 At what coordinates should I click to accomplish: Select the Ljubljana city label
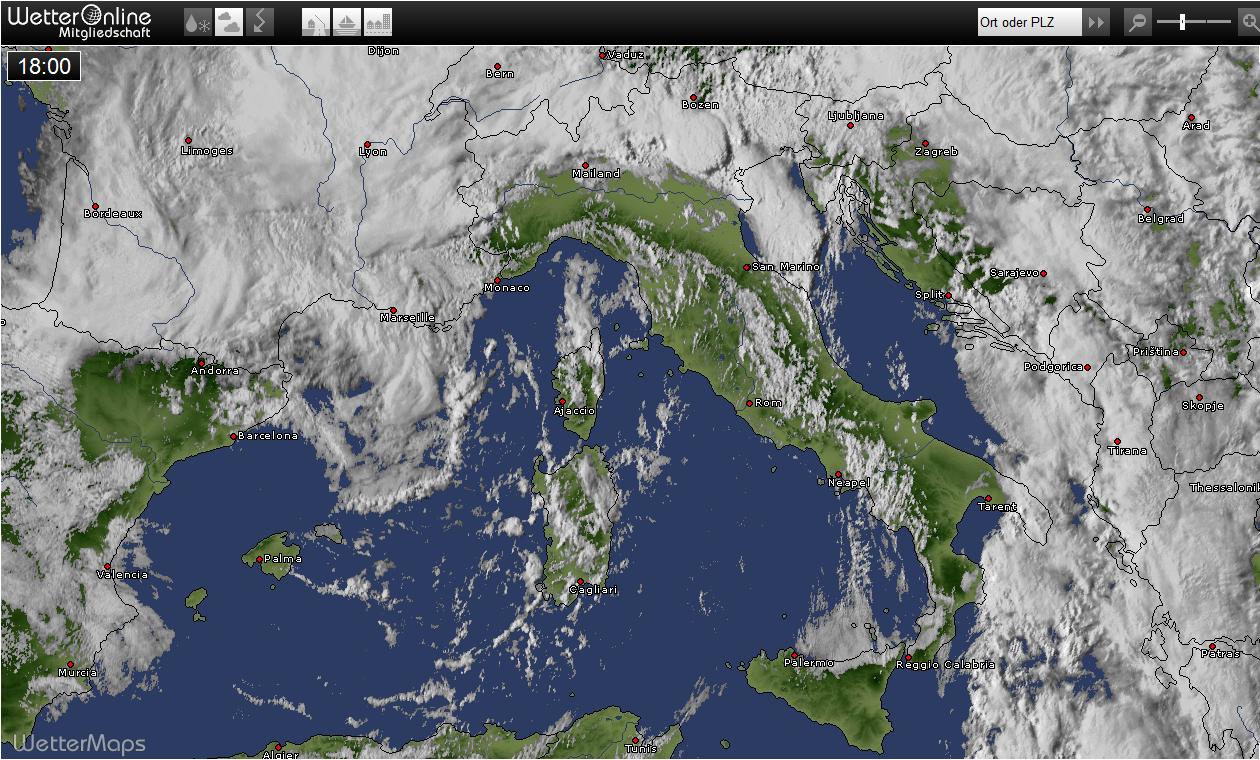point(856,116)
